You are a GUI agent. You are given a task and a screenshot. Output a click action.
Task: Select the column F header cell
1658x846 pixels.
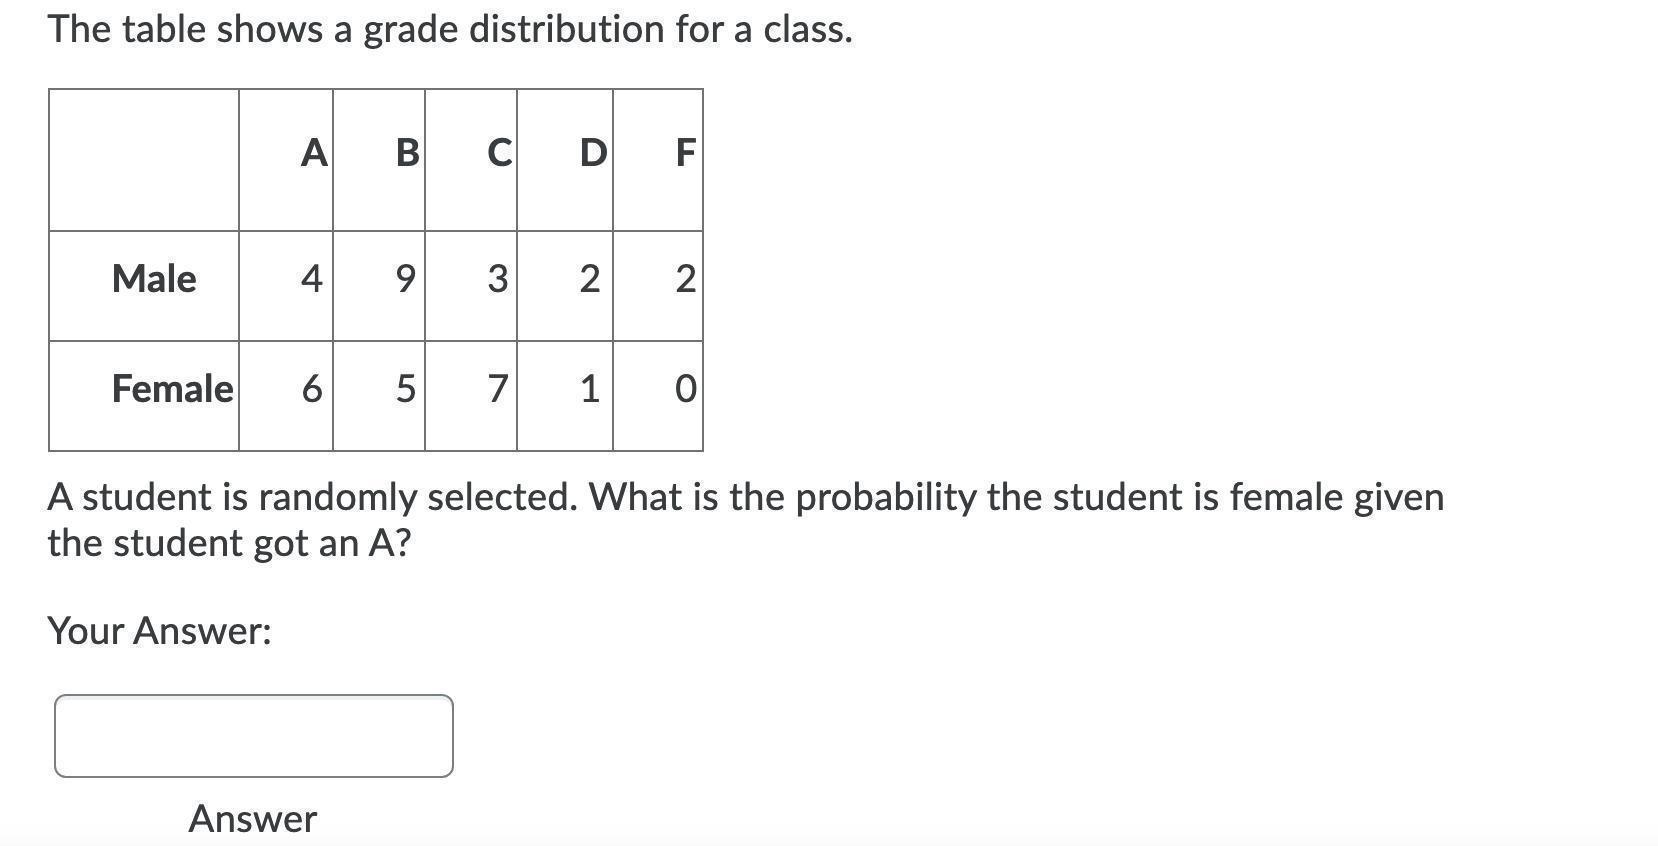[x=658, y=160]
